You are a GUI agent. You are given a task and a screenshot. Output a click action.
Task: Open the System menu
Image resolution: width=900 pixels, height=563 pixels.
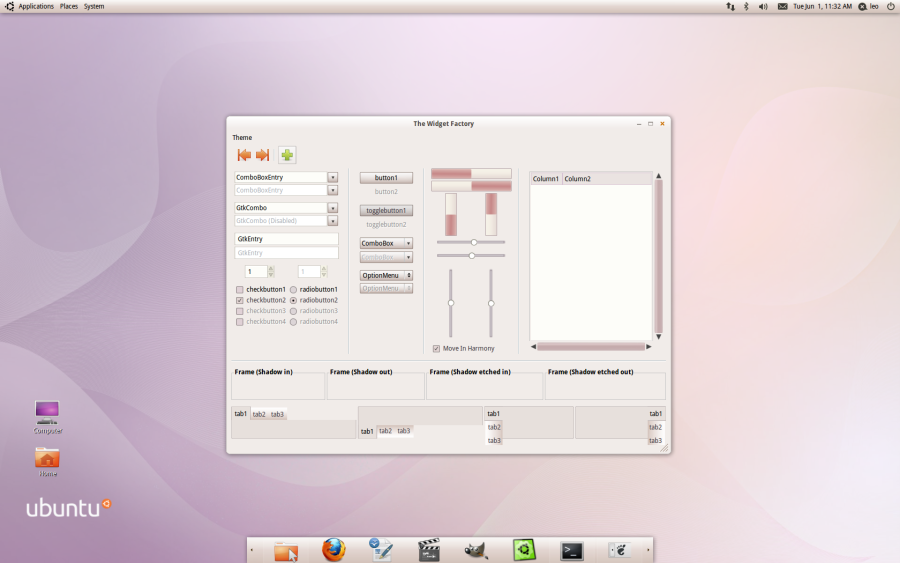click(94, 6)
